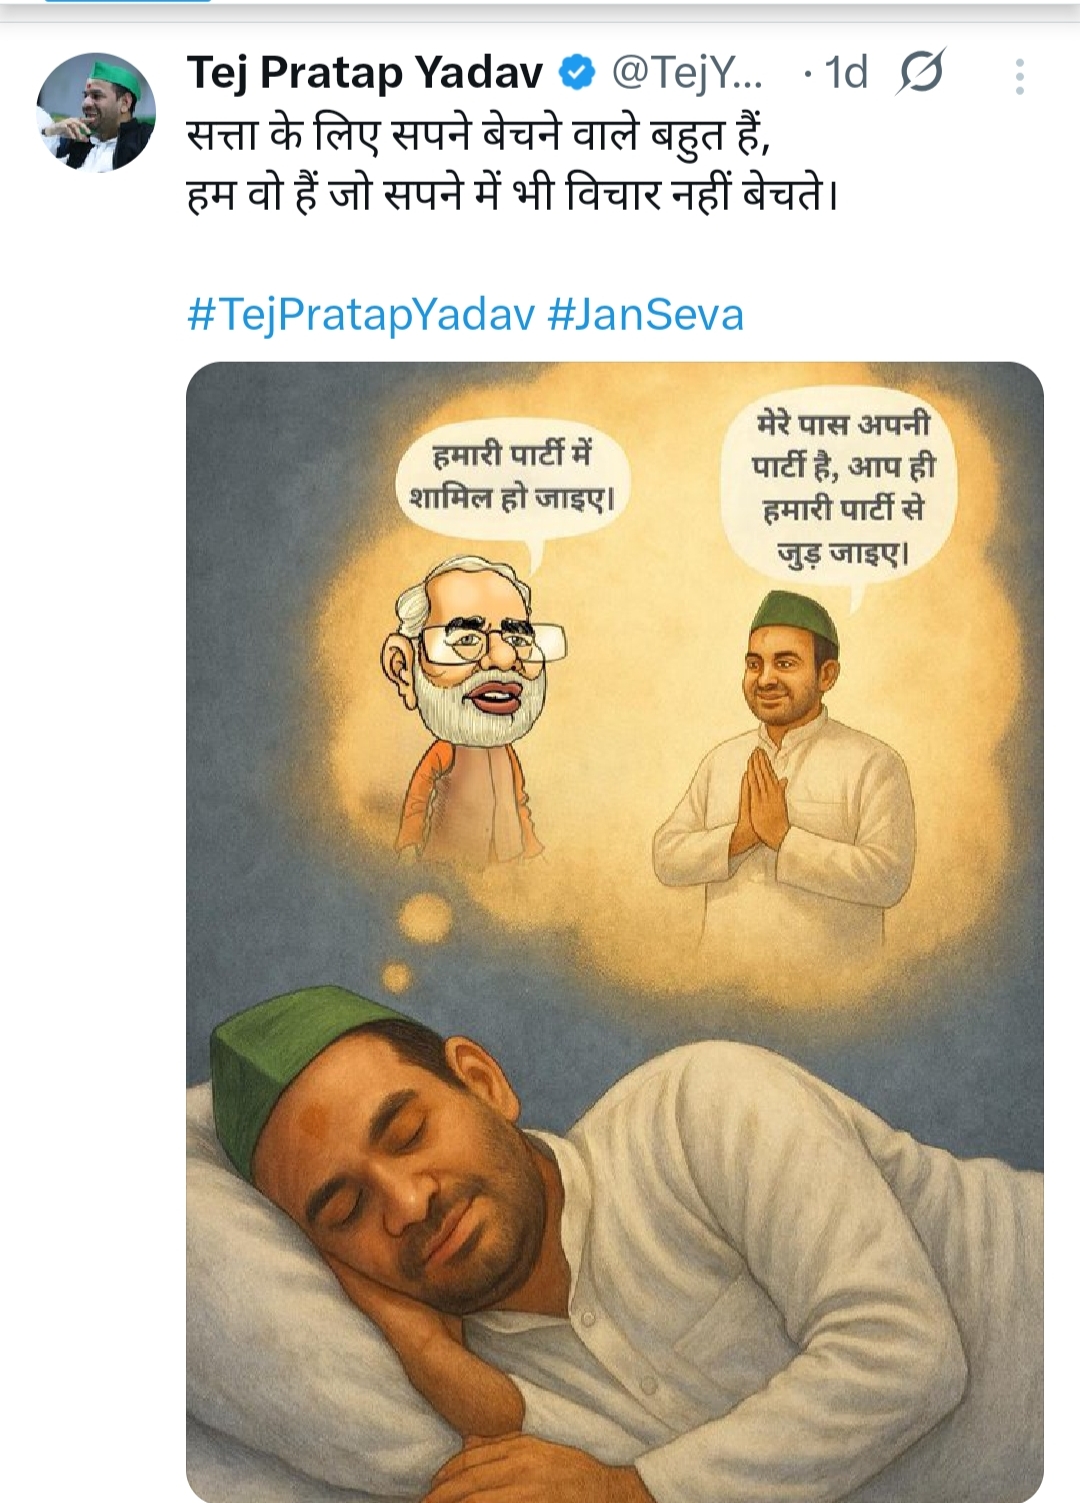Click the left speech bubble "हमारी पार्टी में"

(512, 477)
